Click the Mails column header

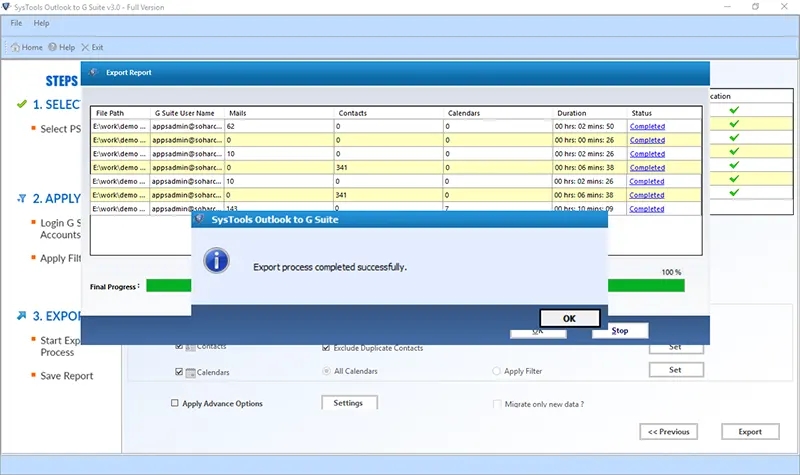pos(279,113)
